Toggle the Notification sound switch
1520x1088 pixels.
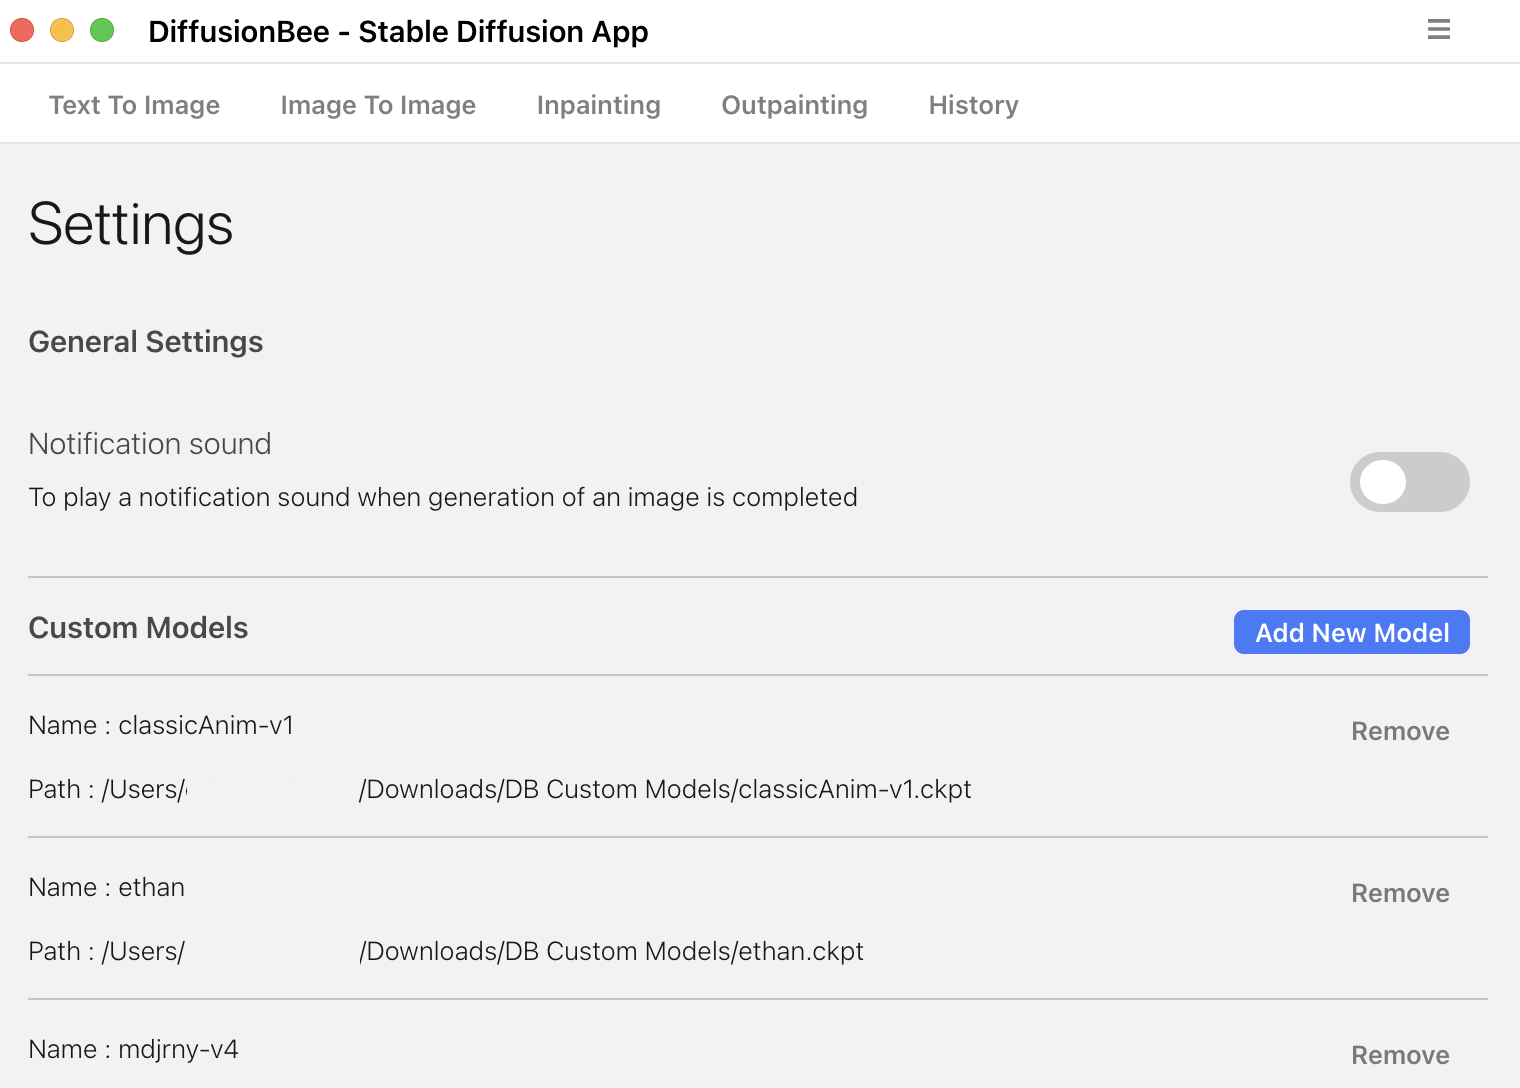[1409, 482]
